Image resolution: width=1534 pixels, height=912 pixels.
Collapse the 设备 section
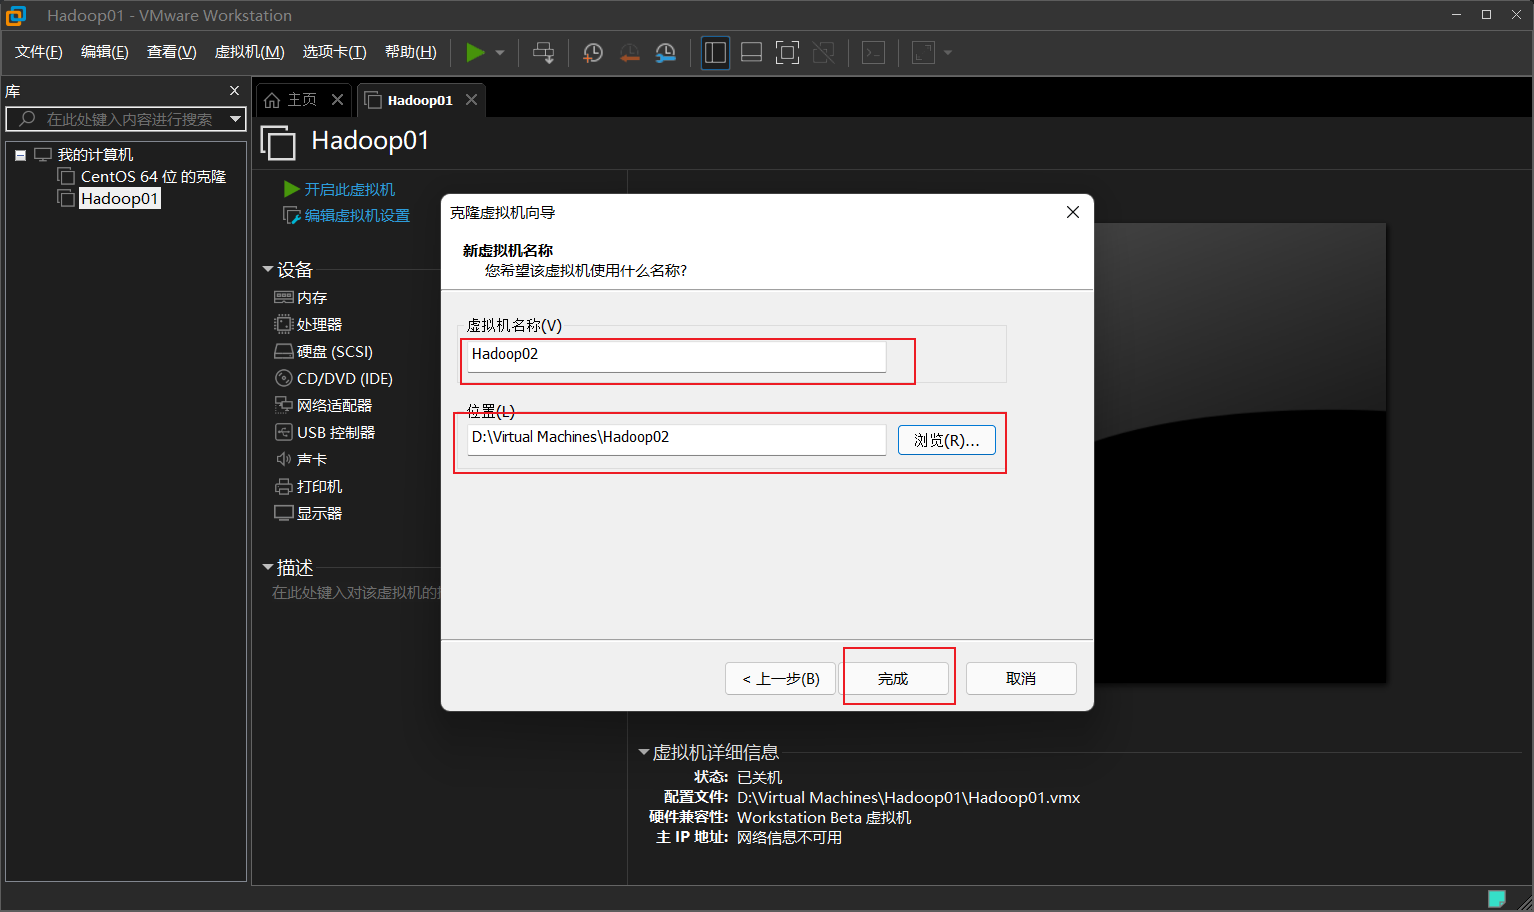click(x=268, y=270)
